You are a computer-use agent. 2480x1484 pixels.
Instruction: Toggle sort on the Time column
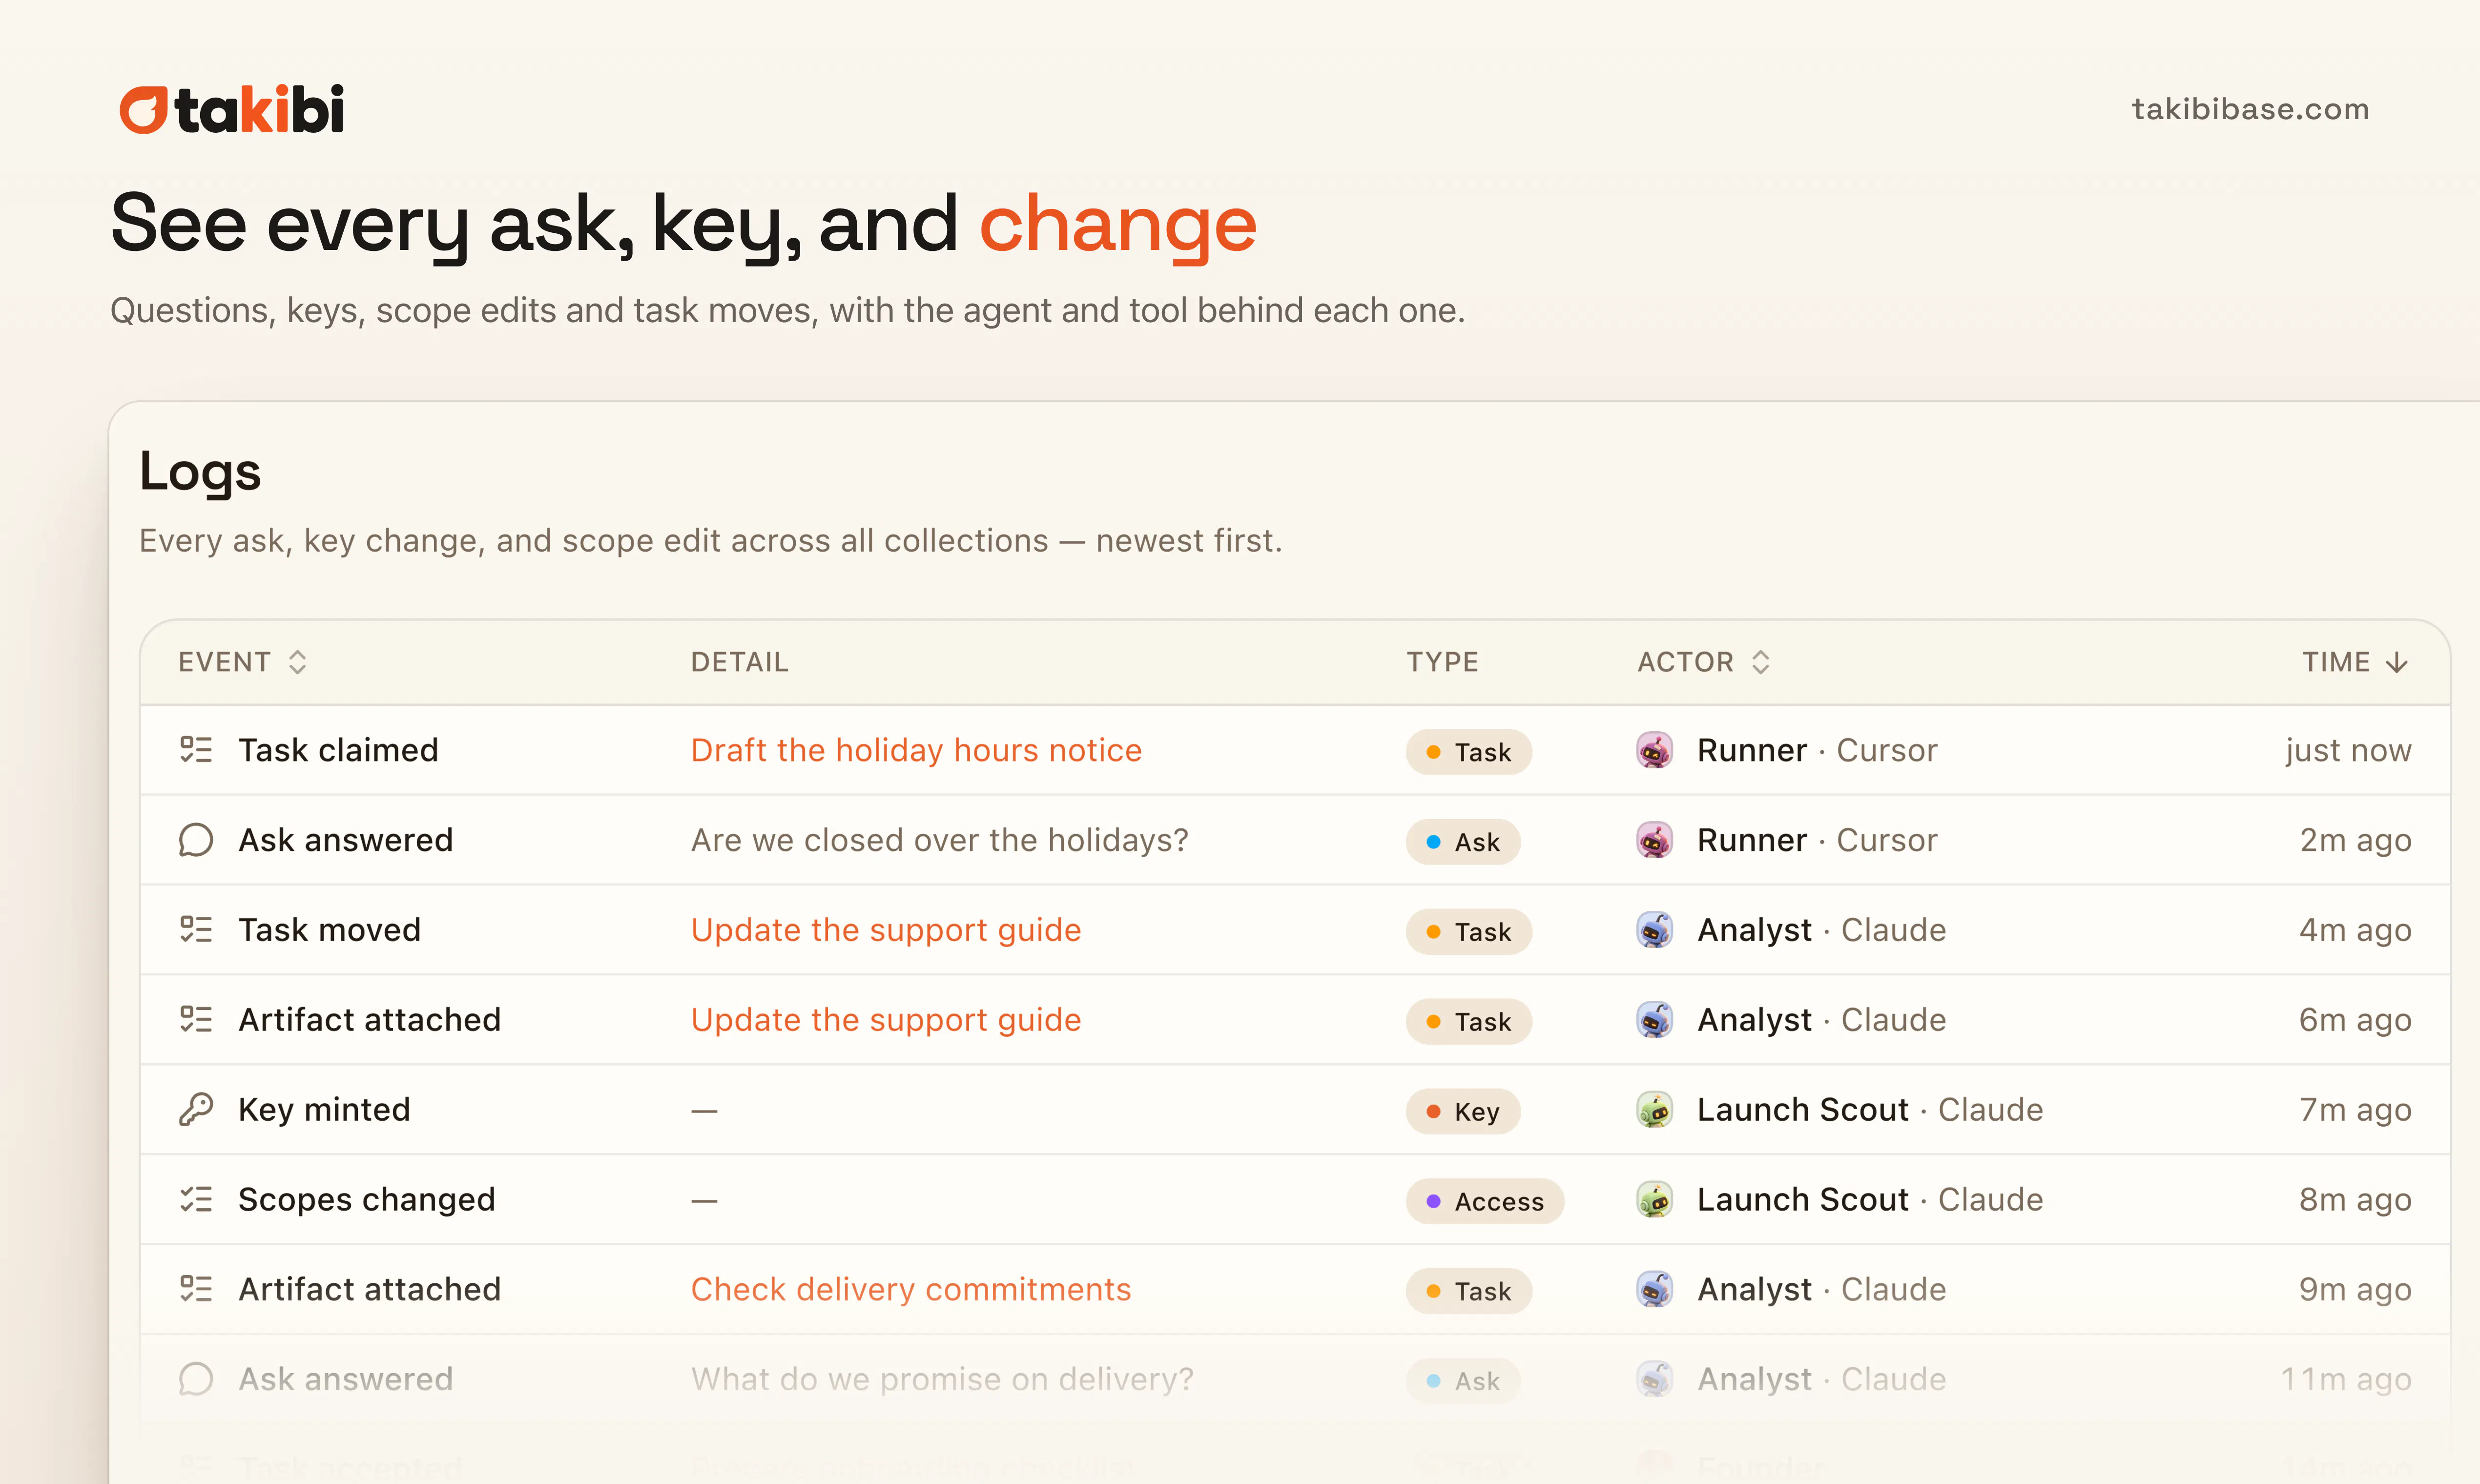[2355, 662]
